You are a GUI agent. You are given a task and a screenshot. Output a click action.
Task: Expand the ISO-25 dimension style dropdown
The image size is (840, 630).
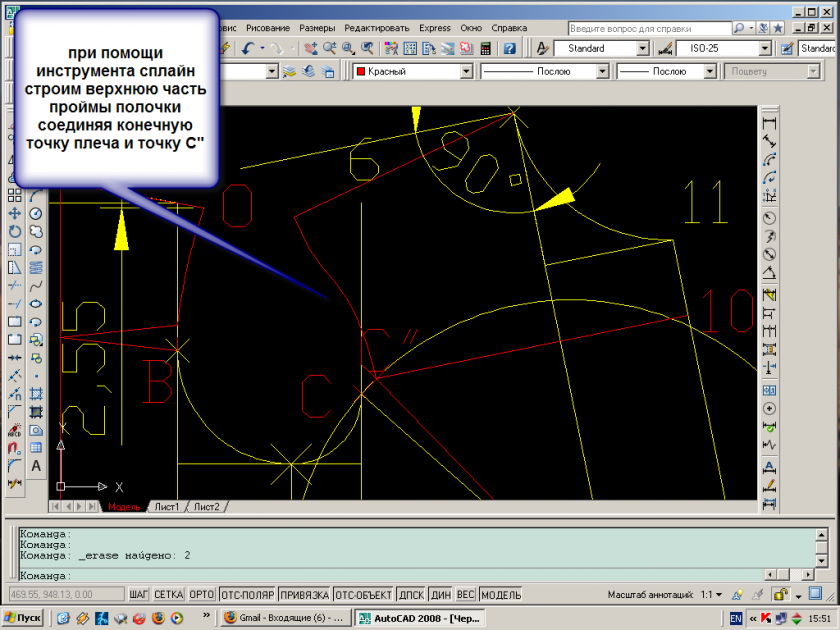[766, 49]
